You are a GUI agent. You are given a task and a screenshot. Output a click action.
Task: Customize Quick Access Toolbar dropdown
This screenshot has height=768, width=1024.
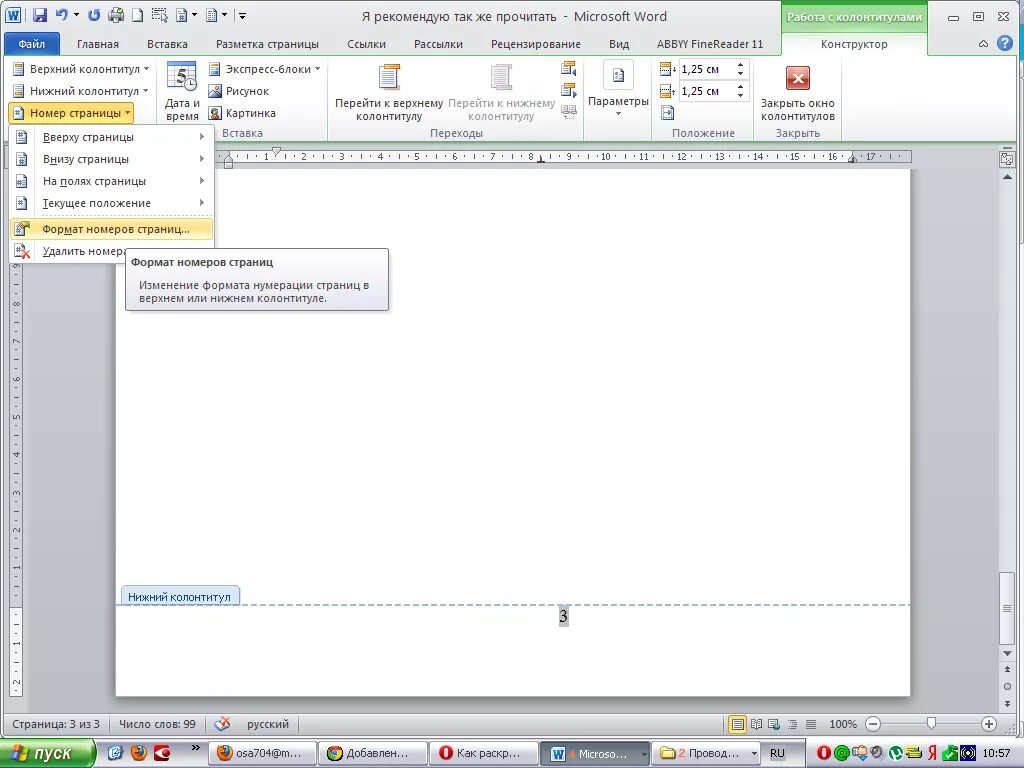tap(242, 15)
